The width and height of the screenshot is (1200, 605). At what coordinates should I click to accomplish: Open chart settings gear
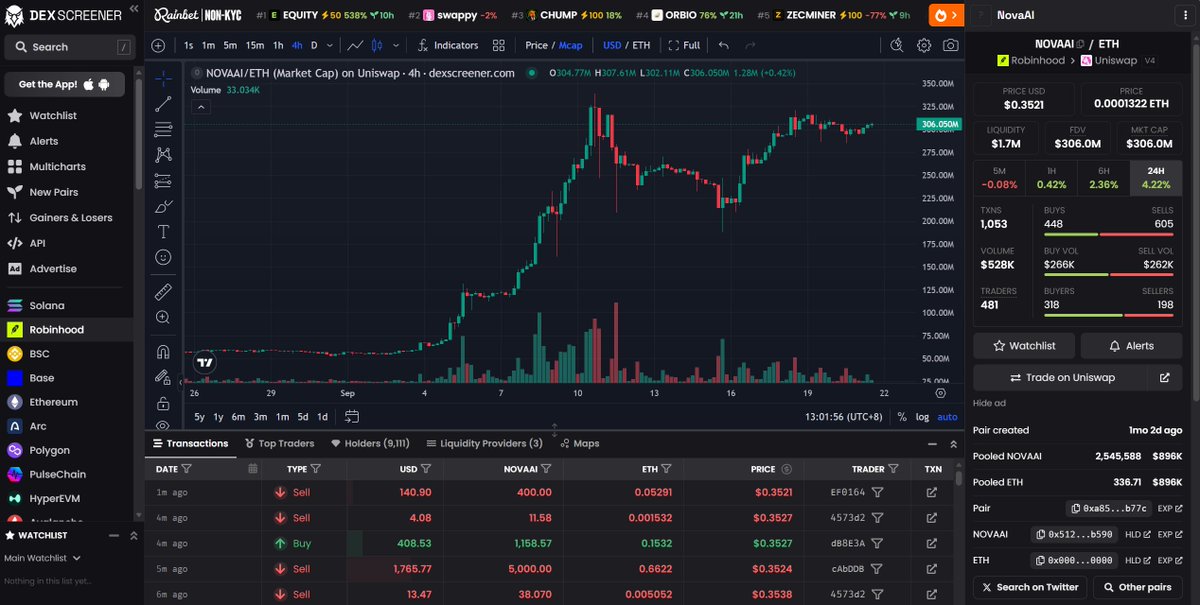[924, 45]
